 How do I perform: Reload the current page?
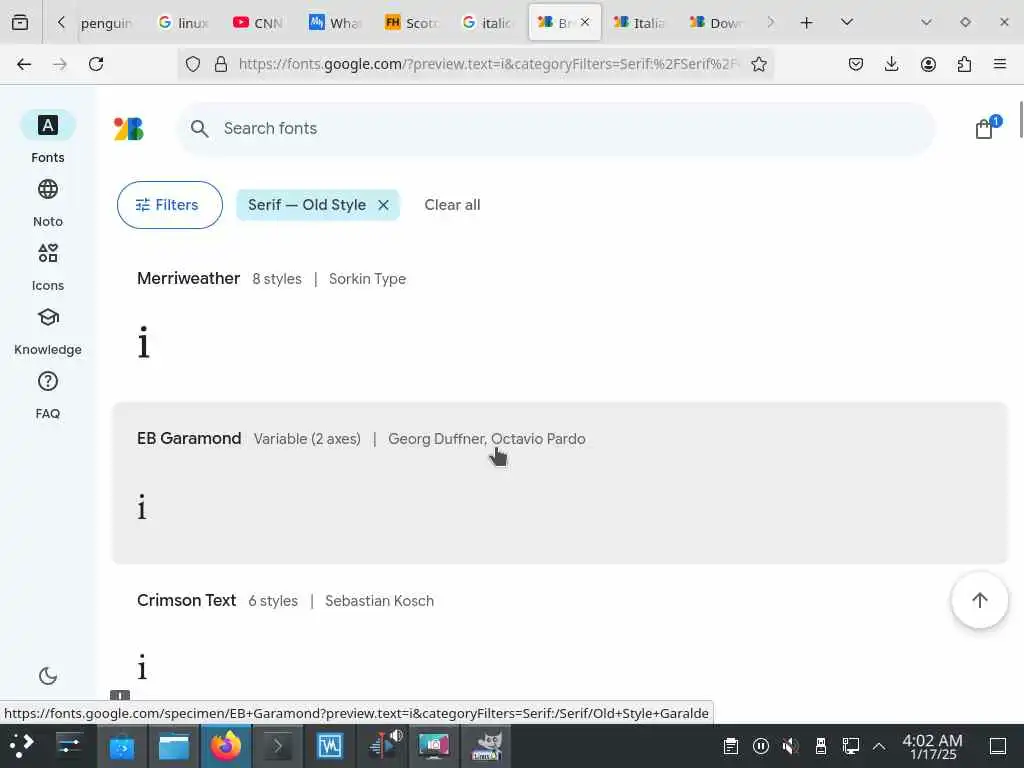tap(96, 64)
